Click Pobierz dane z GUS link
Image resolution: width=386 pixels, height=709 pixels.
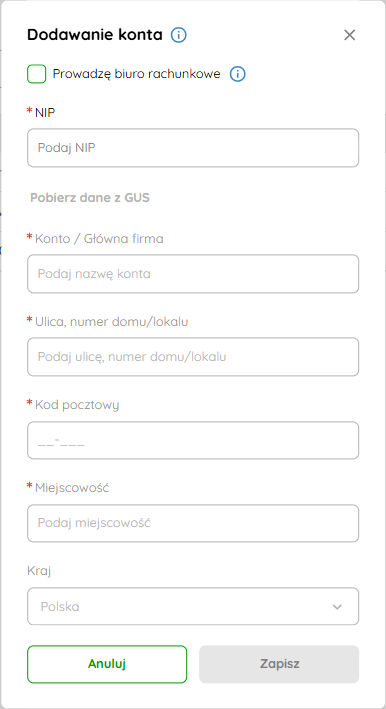[x=89, y=198]
